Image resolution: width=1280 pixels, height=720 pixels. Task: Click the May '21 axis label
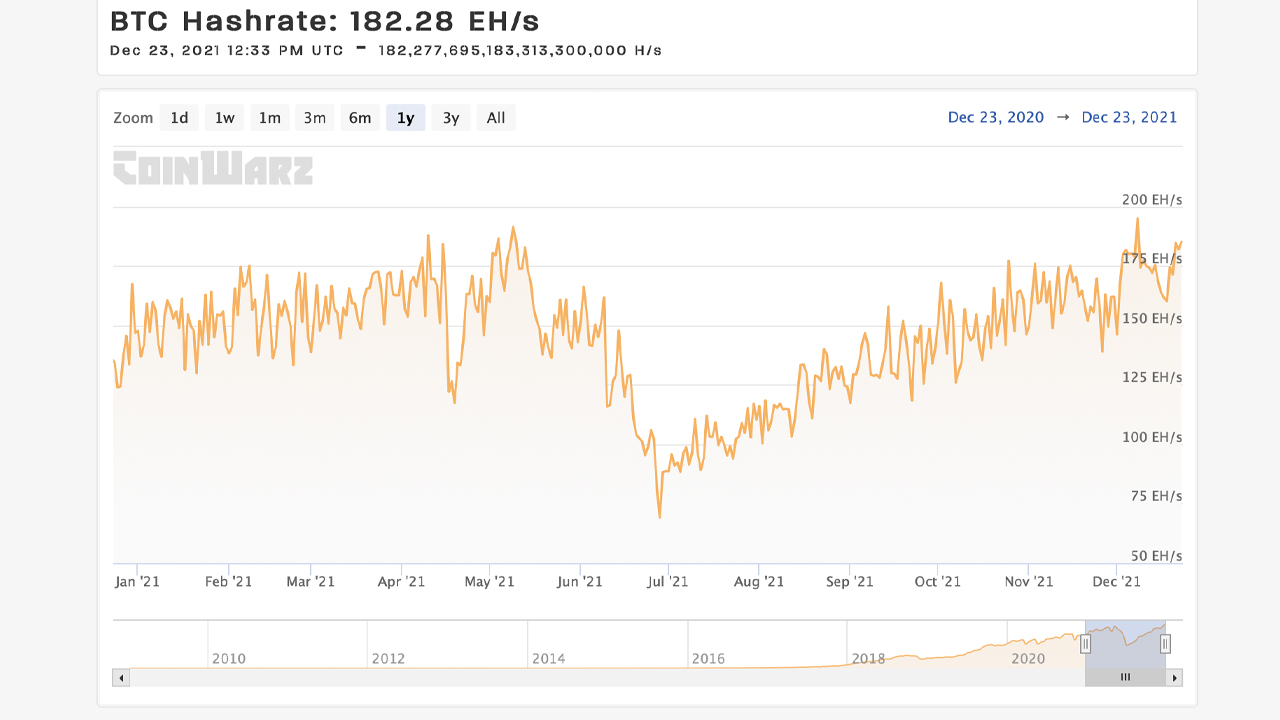[x=490, y=581]
